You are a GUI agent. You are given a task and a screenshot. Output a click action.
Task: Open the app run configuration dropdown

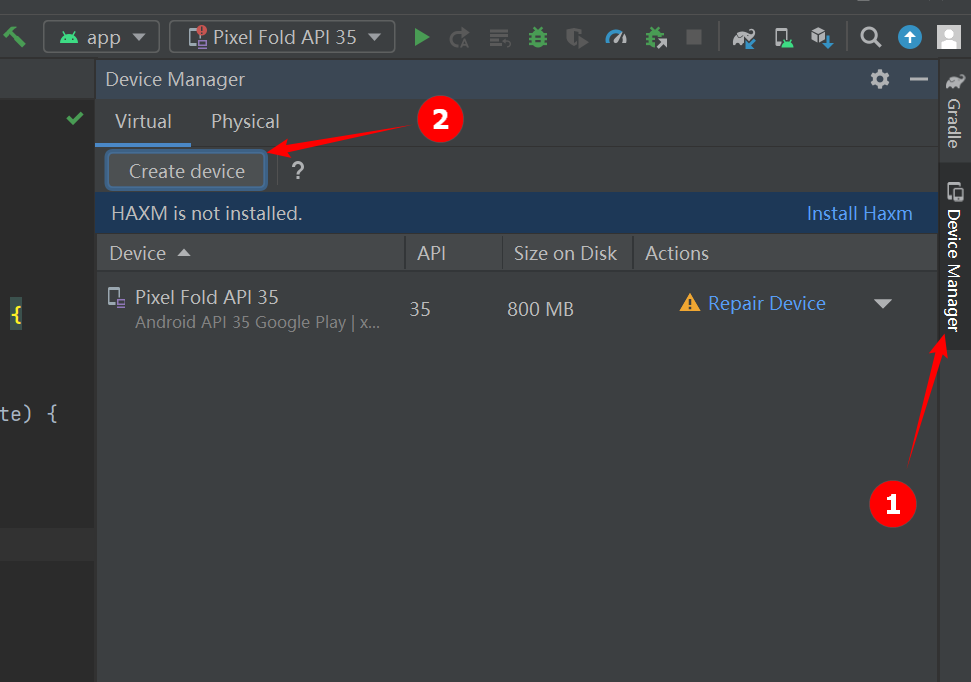click(x=102, y=37)
